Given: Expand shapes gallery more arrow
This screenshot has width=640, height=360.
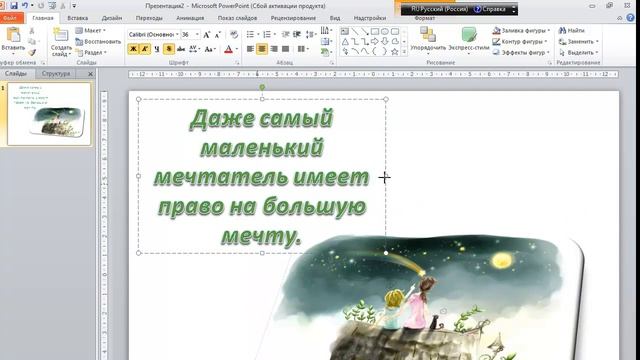Looking at the screenshot, I should pyautogui.click(x=404, y=52).
